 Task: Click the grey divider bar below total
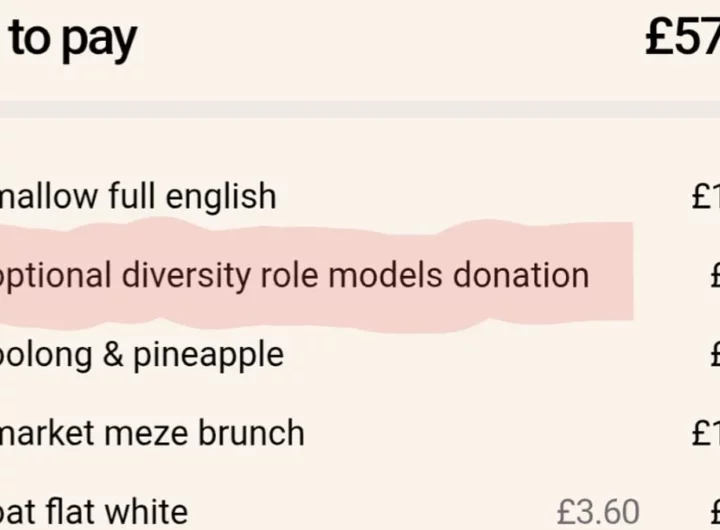360,109
